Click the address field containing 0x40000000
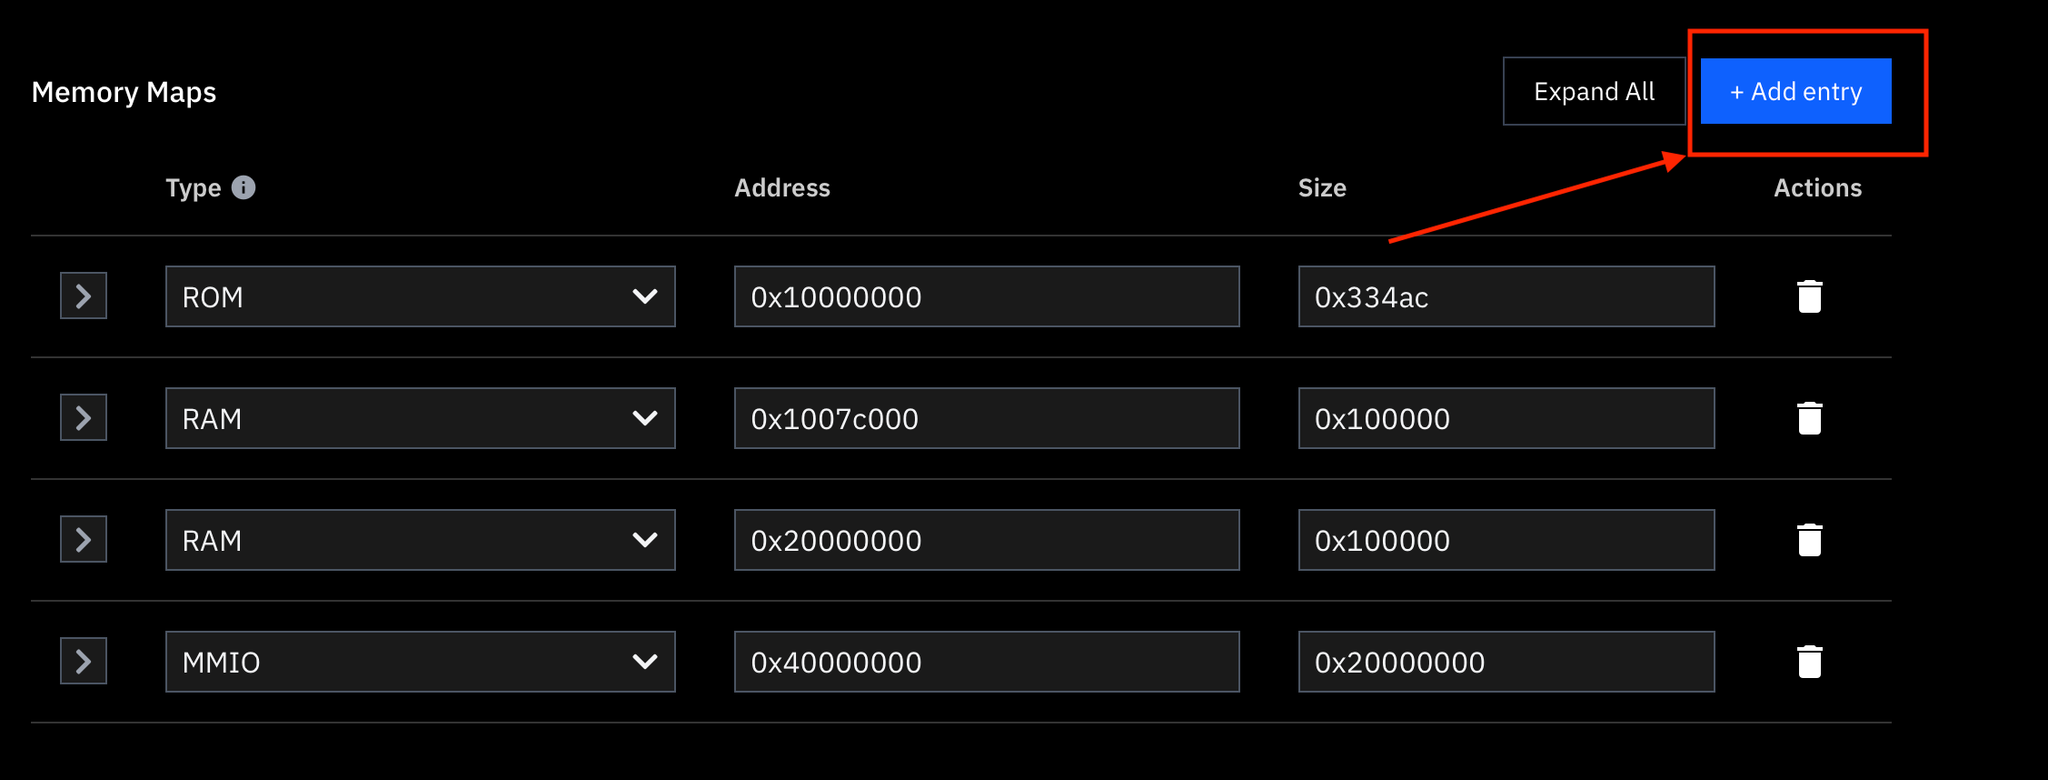The height and width of the screenshot is (780, 2048). [x=987, y=661]
